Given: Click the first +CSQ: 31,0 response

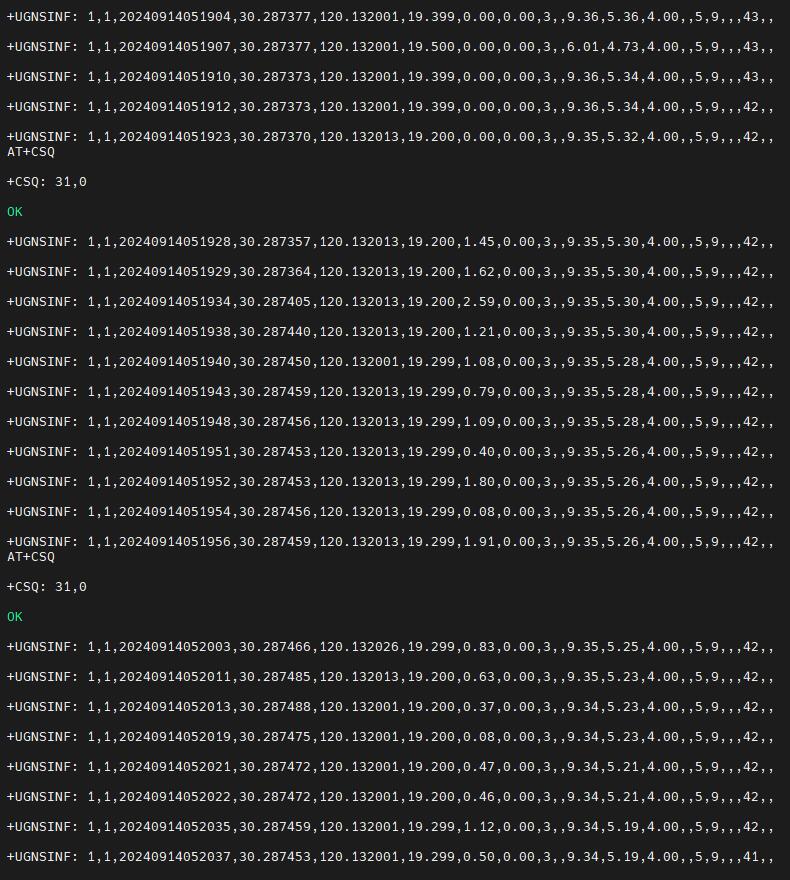Looking at the screenshot, I should [47, 182].
